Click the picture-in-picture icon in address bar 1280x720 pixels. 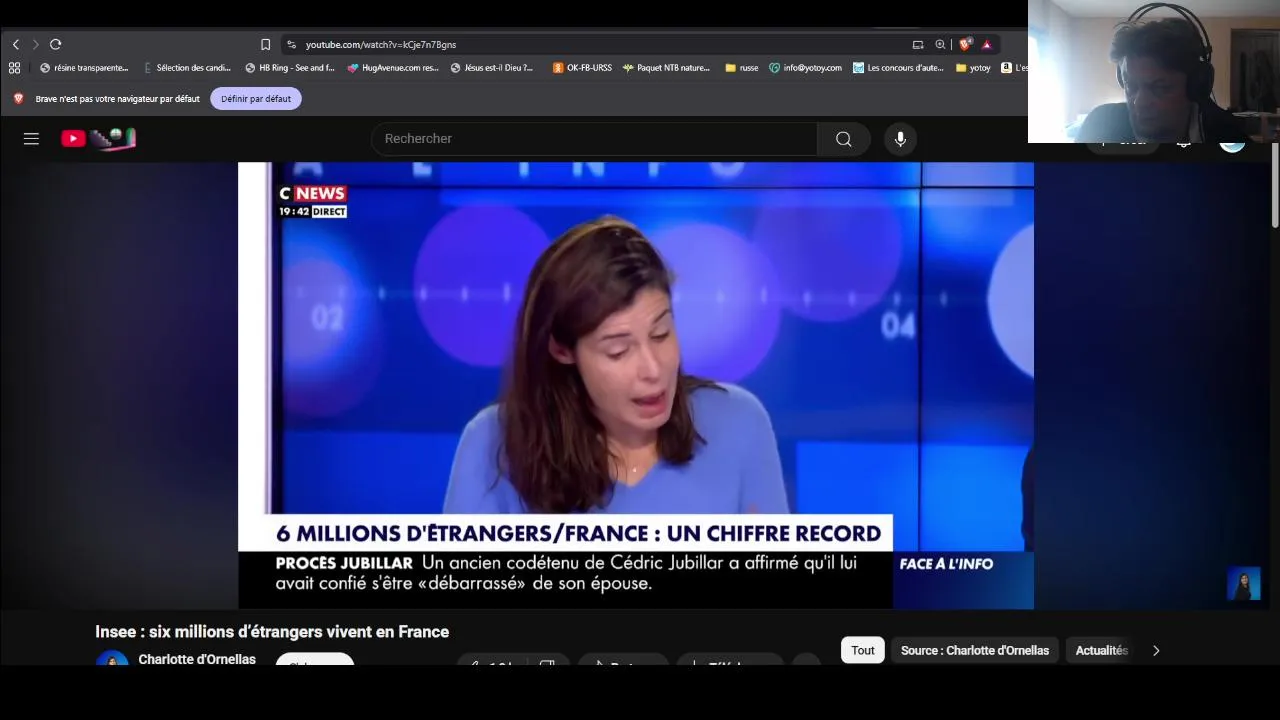(918, 44)
